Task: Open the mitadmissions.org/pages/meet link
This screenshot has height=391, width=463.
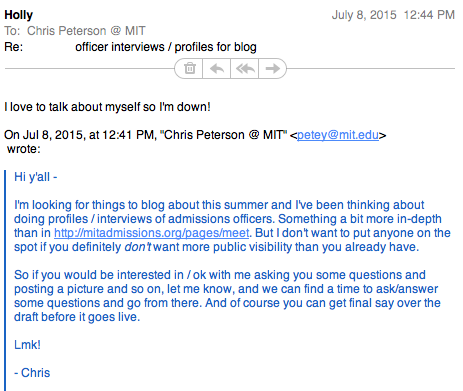Action: click(151, 233)
